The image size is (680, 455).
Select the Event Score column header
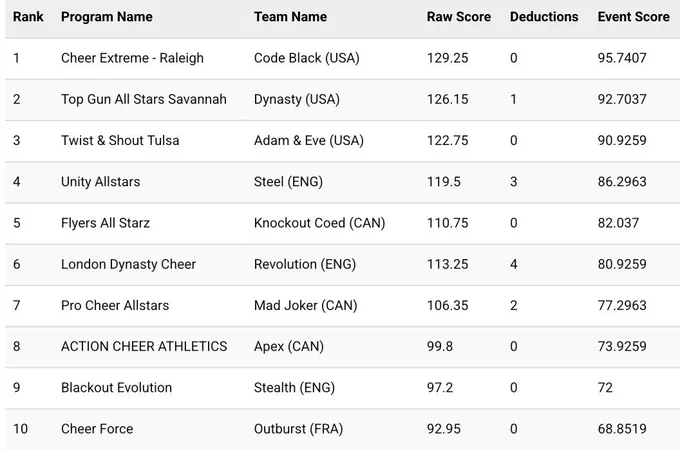click(x=634, y=17)
